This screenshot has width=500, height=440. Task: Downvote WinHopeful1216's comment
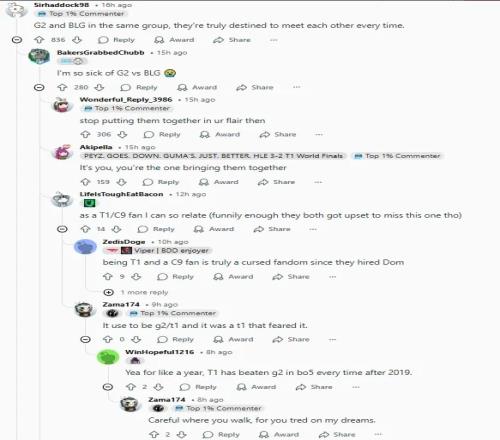[x=158, y=387]
